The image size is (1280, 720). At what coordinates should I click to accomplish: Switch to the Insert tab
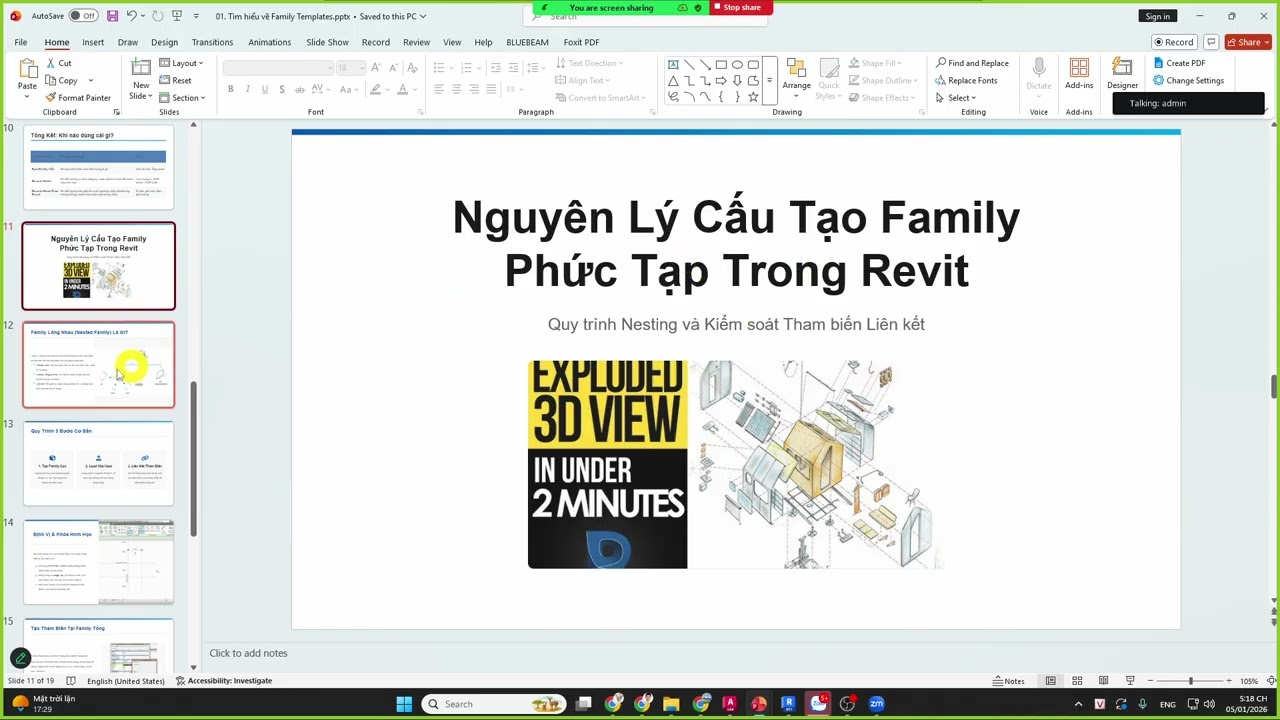93,42
